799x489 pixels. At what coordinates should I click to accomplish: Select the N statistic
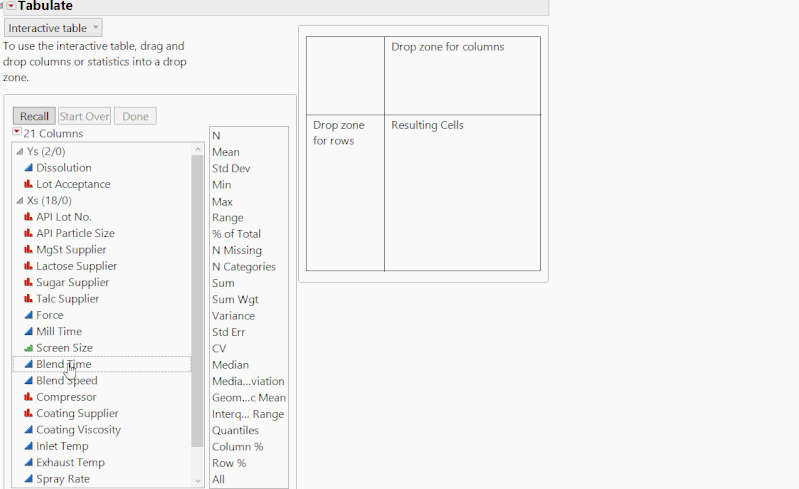[x=216, y=135]
